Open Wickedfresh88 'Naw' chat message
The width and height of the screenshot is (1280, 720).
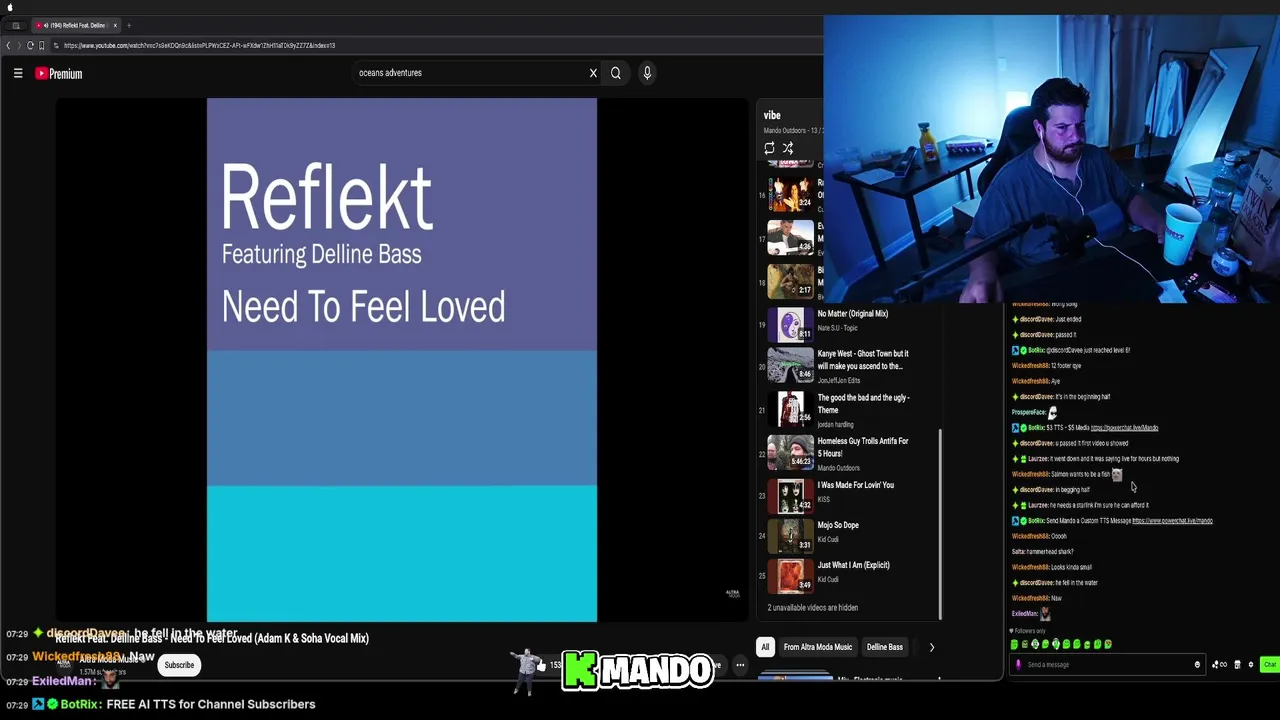click(1036, 598)
